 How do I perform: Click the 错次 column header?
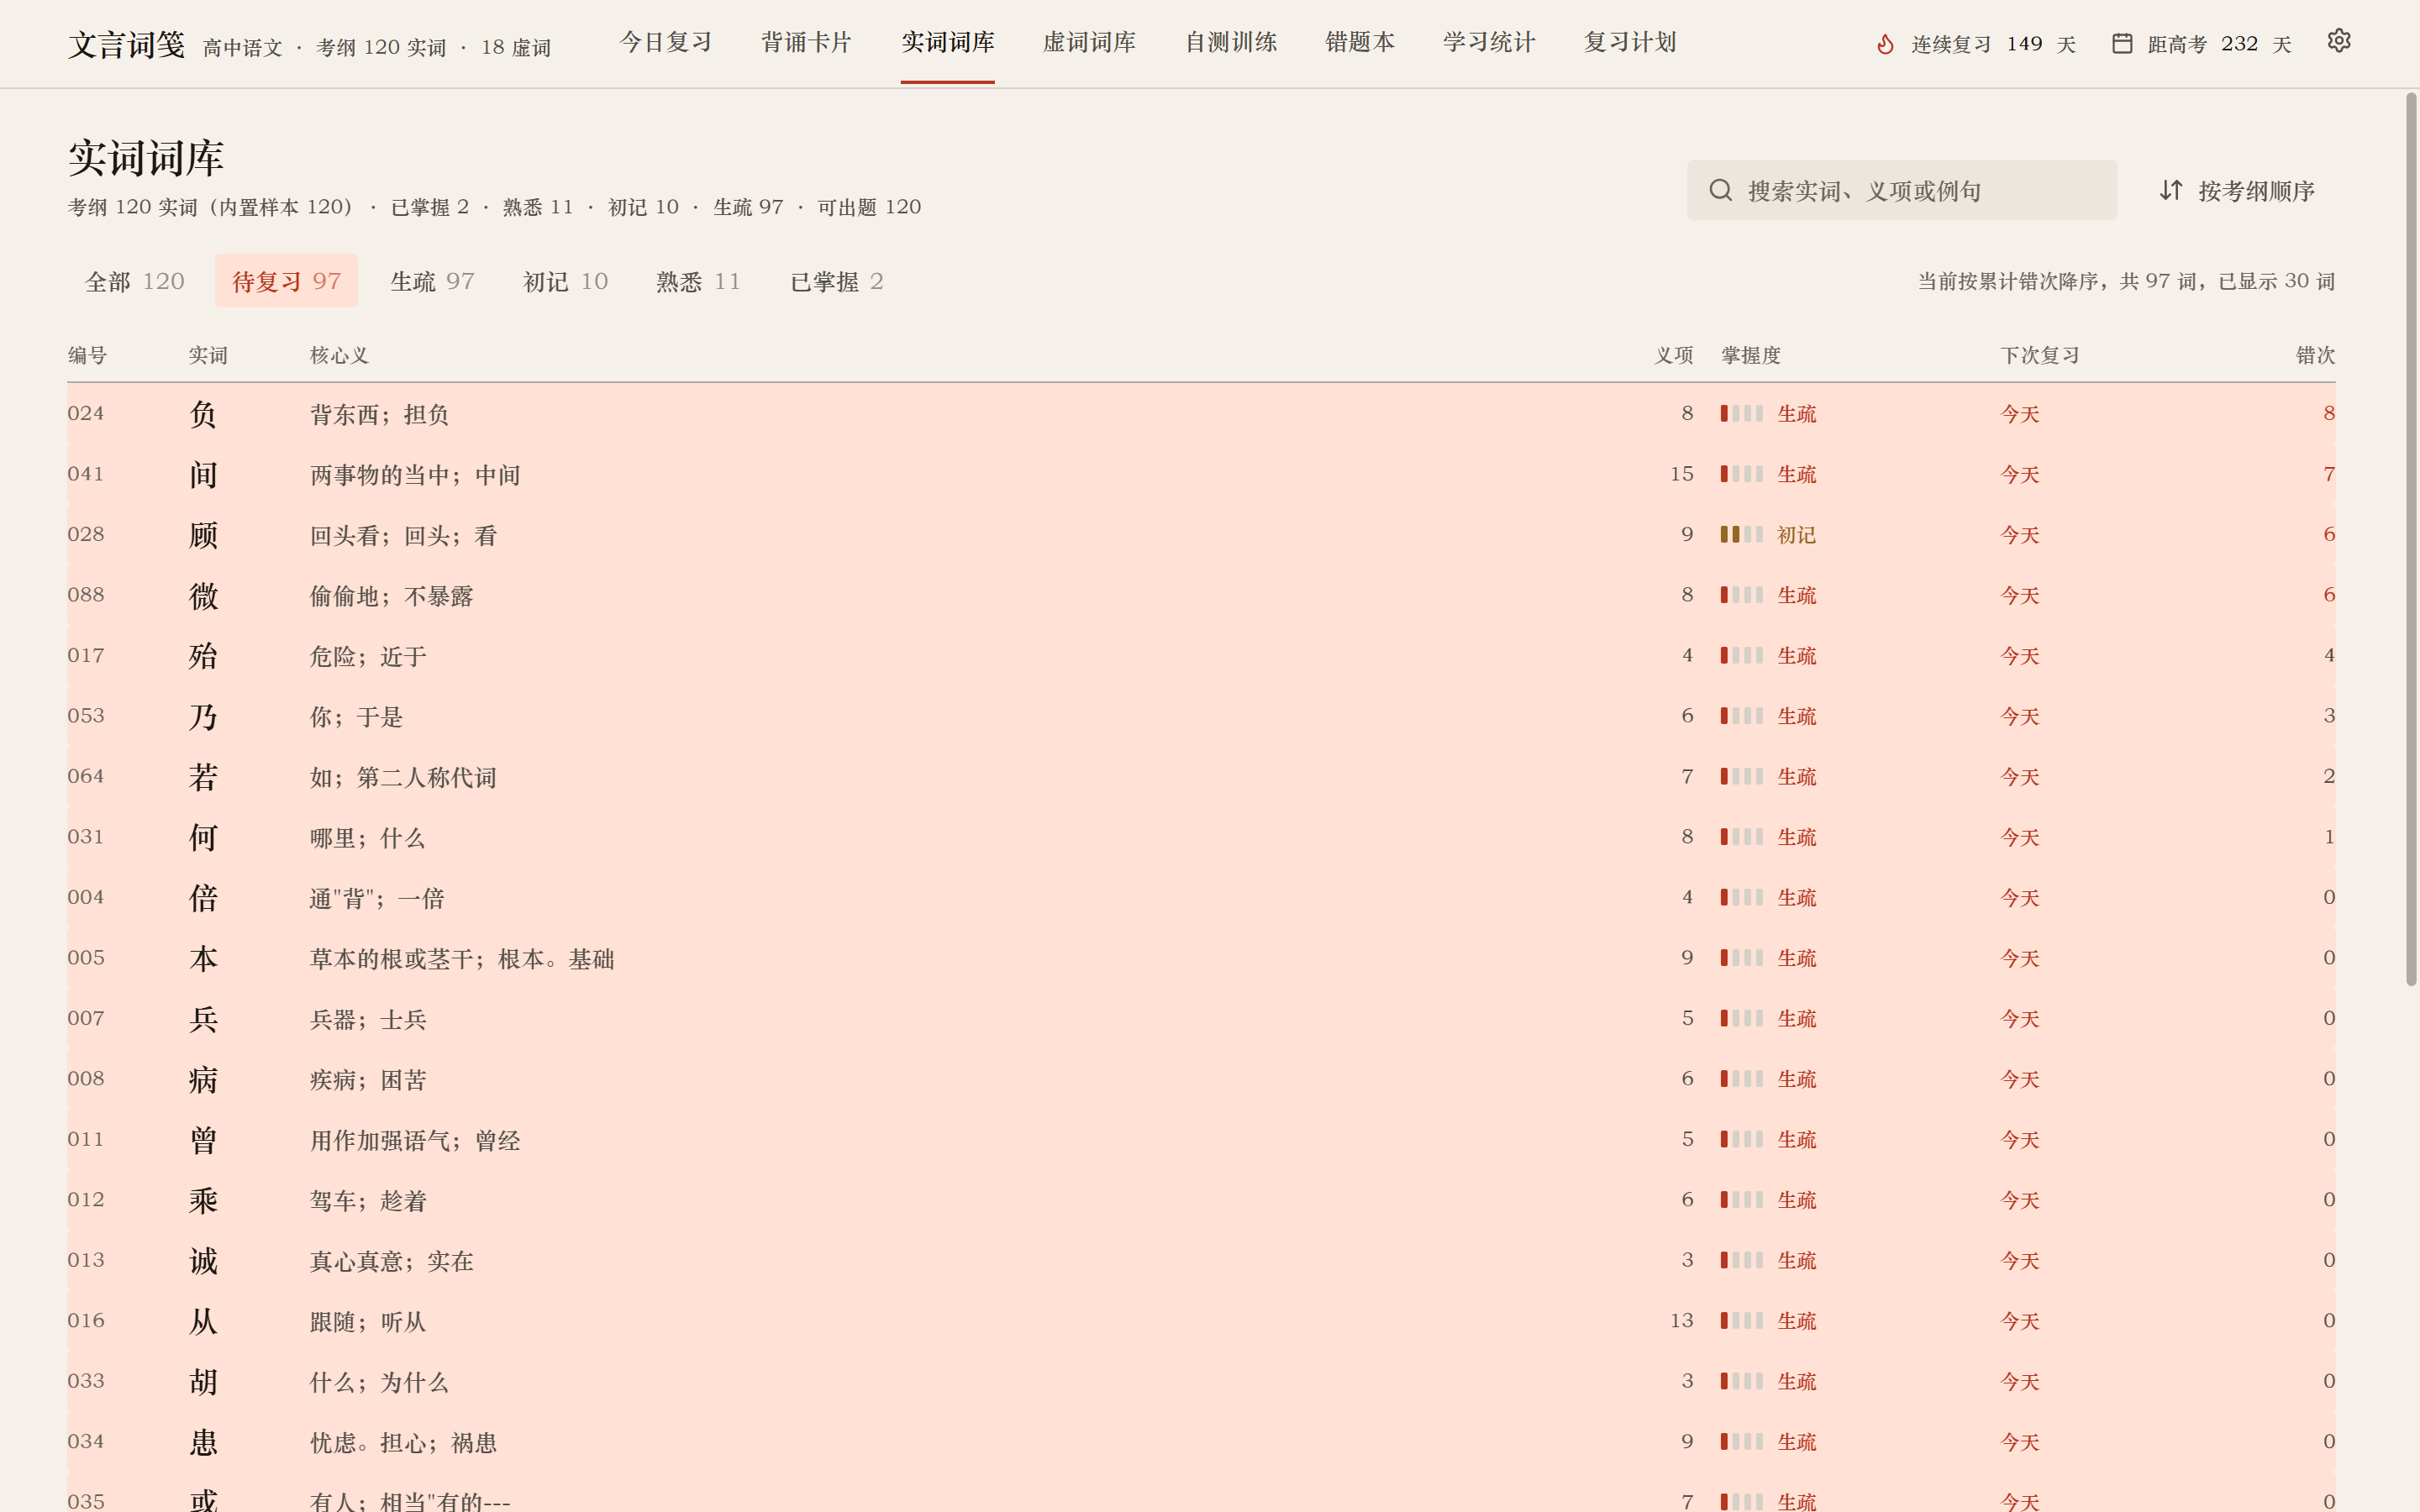click(2315, 355)
